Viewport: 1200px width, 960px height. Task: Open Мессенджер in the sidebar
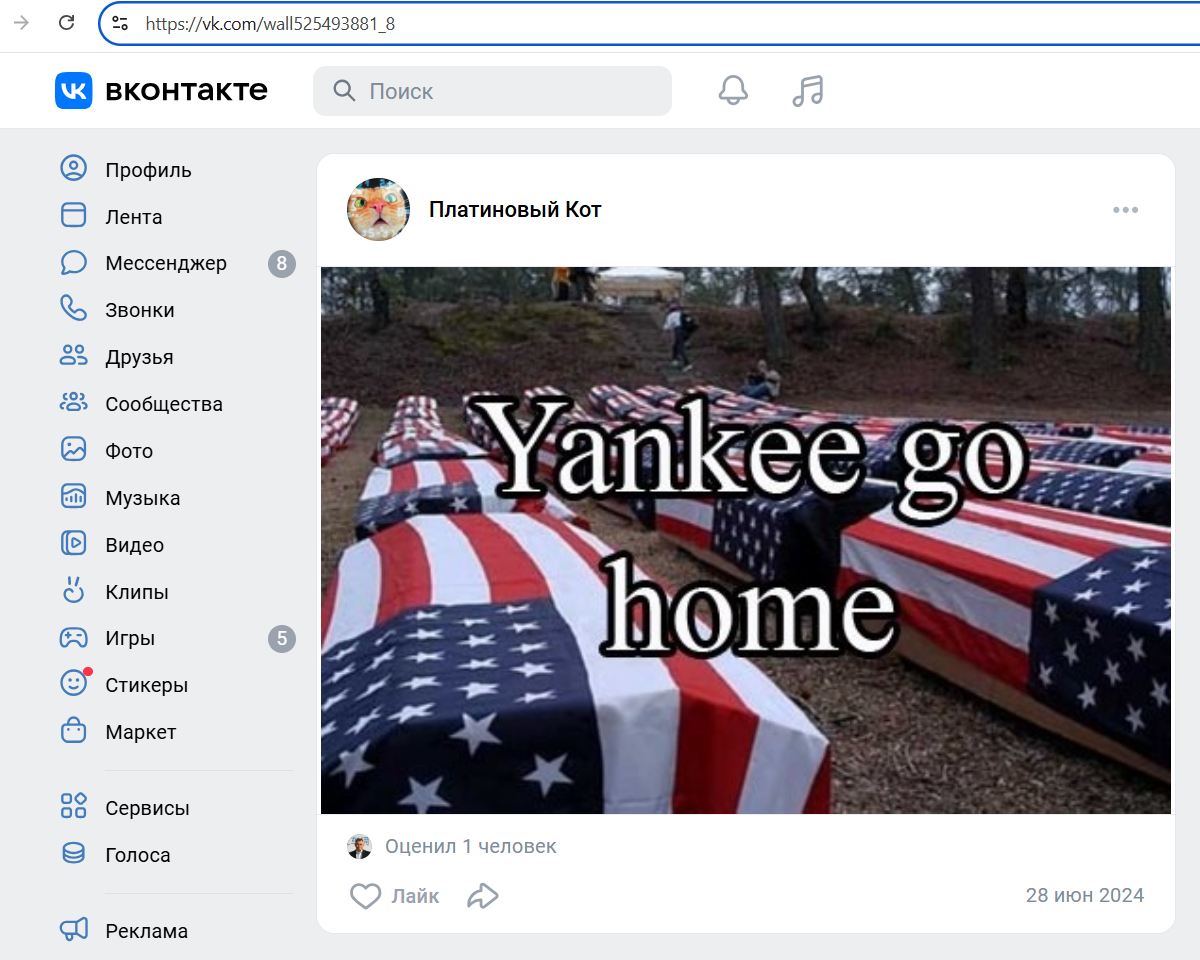pos(165,263)
